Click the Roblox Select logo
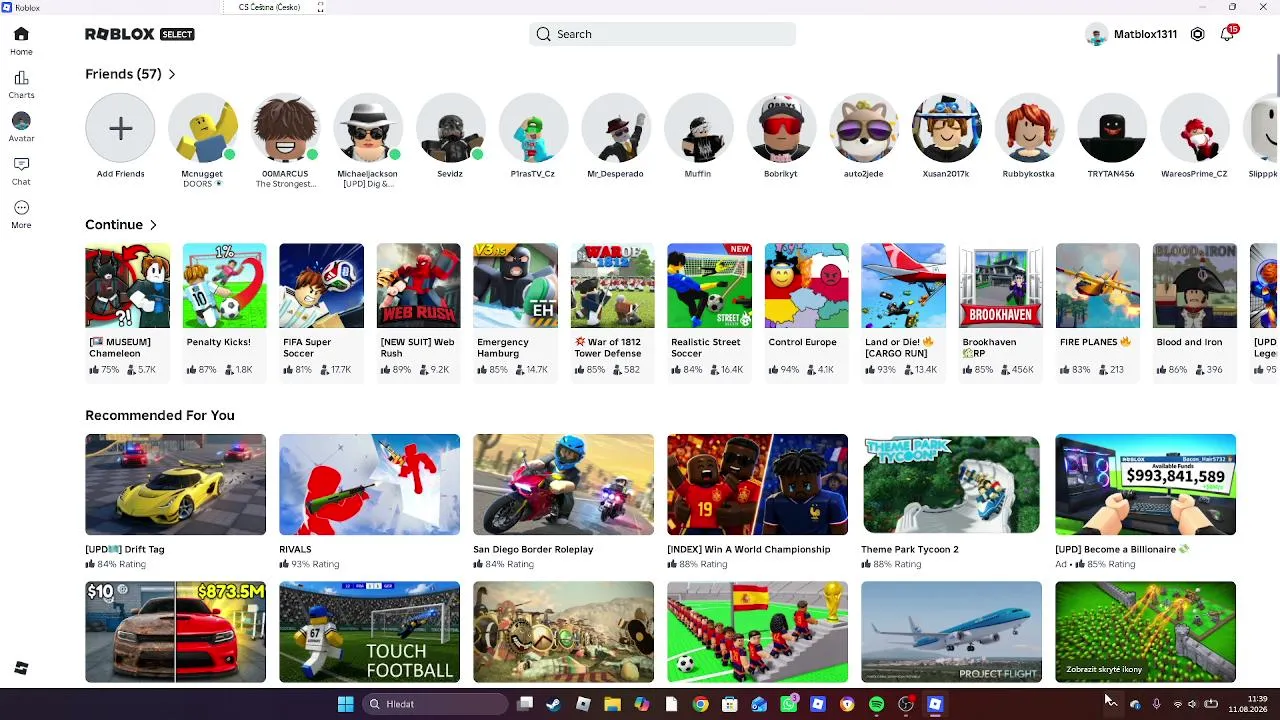The width and height of the screenshot is (1280, 720). tap(140, 34)
